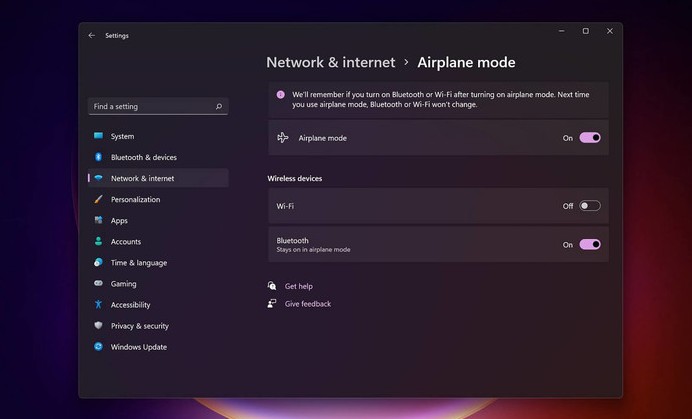Viewport: 692px width, 419px height.
Task: Click the search magnifier icon
Action: [x=219, y=106]
